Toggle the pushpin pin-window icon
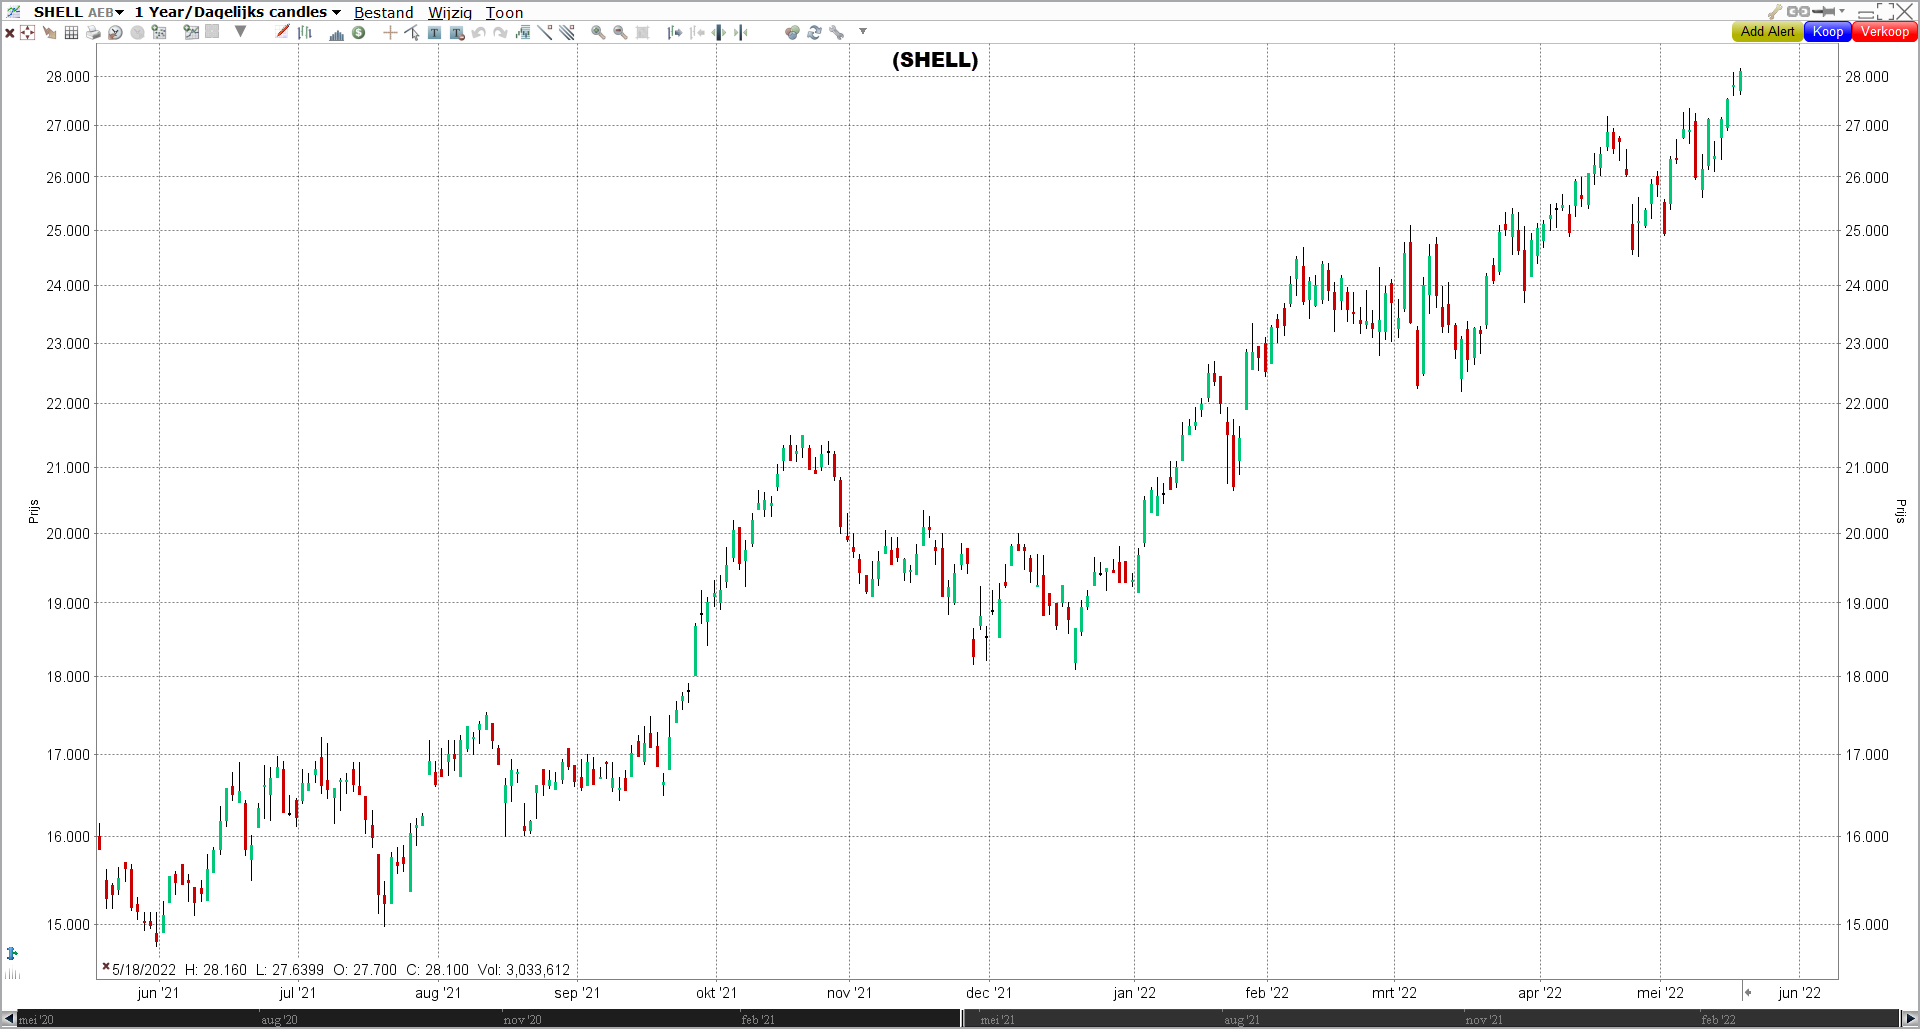This screenshot has width=1920, height=1029. [1824, 12]
